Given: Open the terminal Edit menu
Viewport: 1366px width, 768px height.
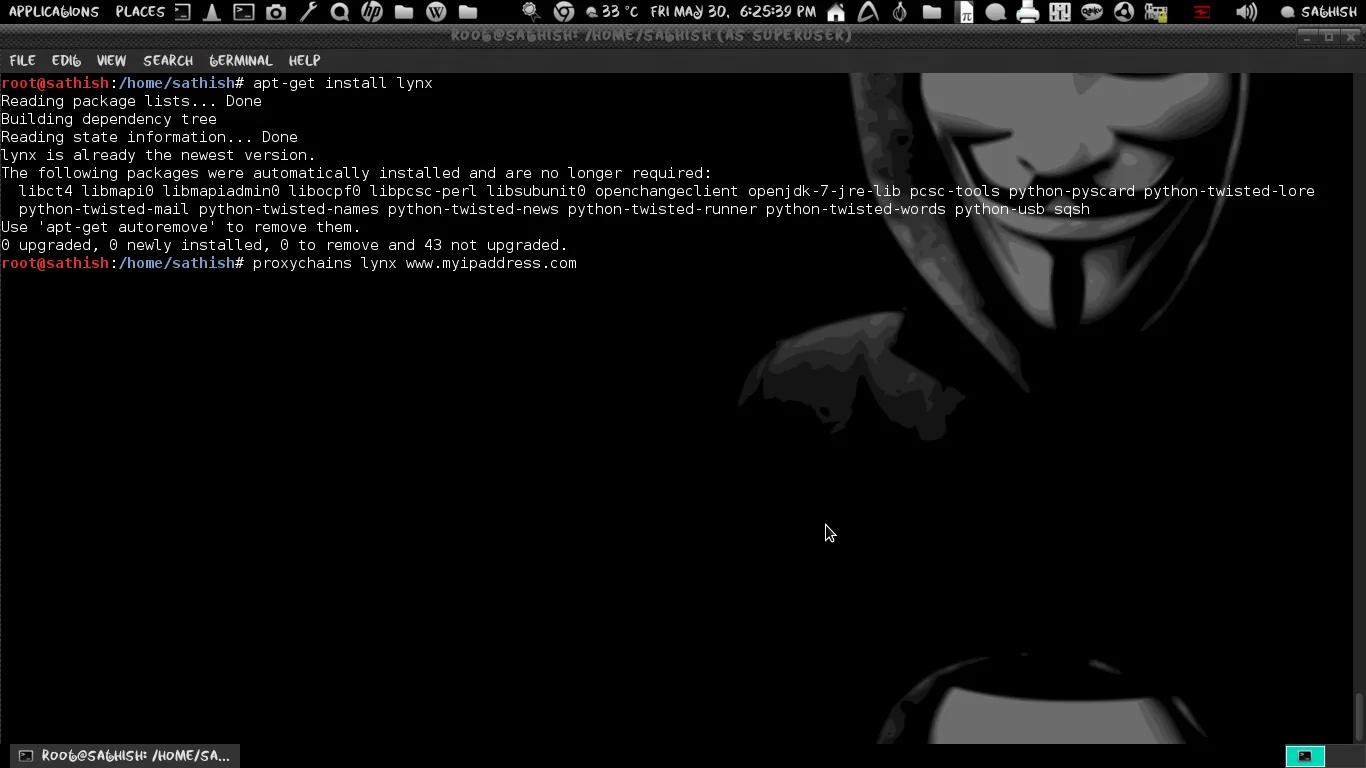Looking at the screenshot, I should tap(66, 60).
